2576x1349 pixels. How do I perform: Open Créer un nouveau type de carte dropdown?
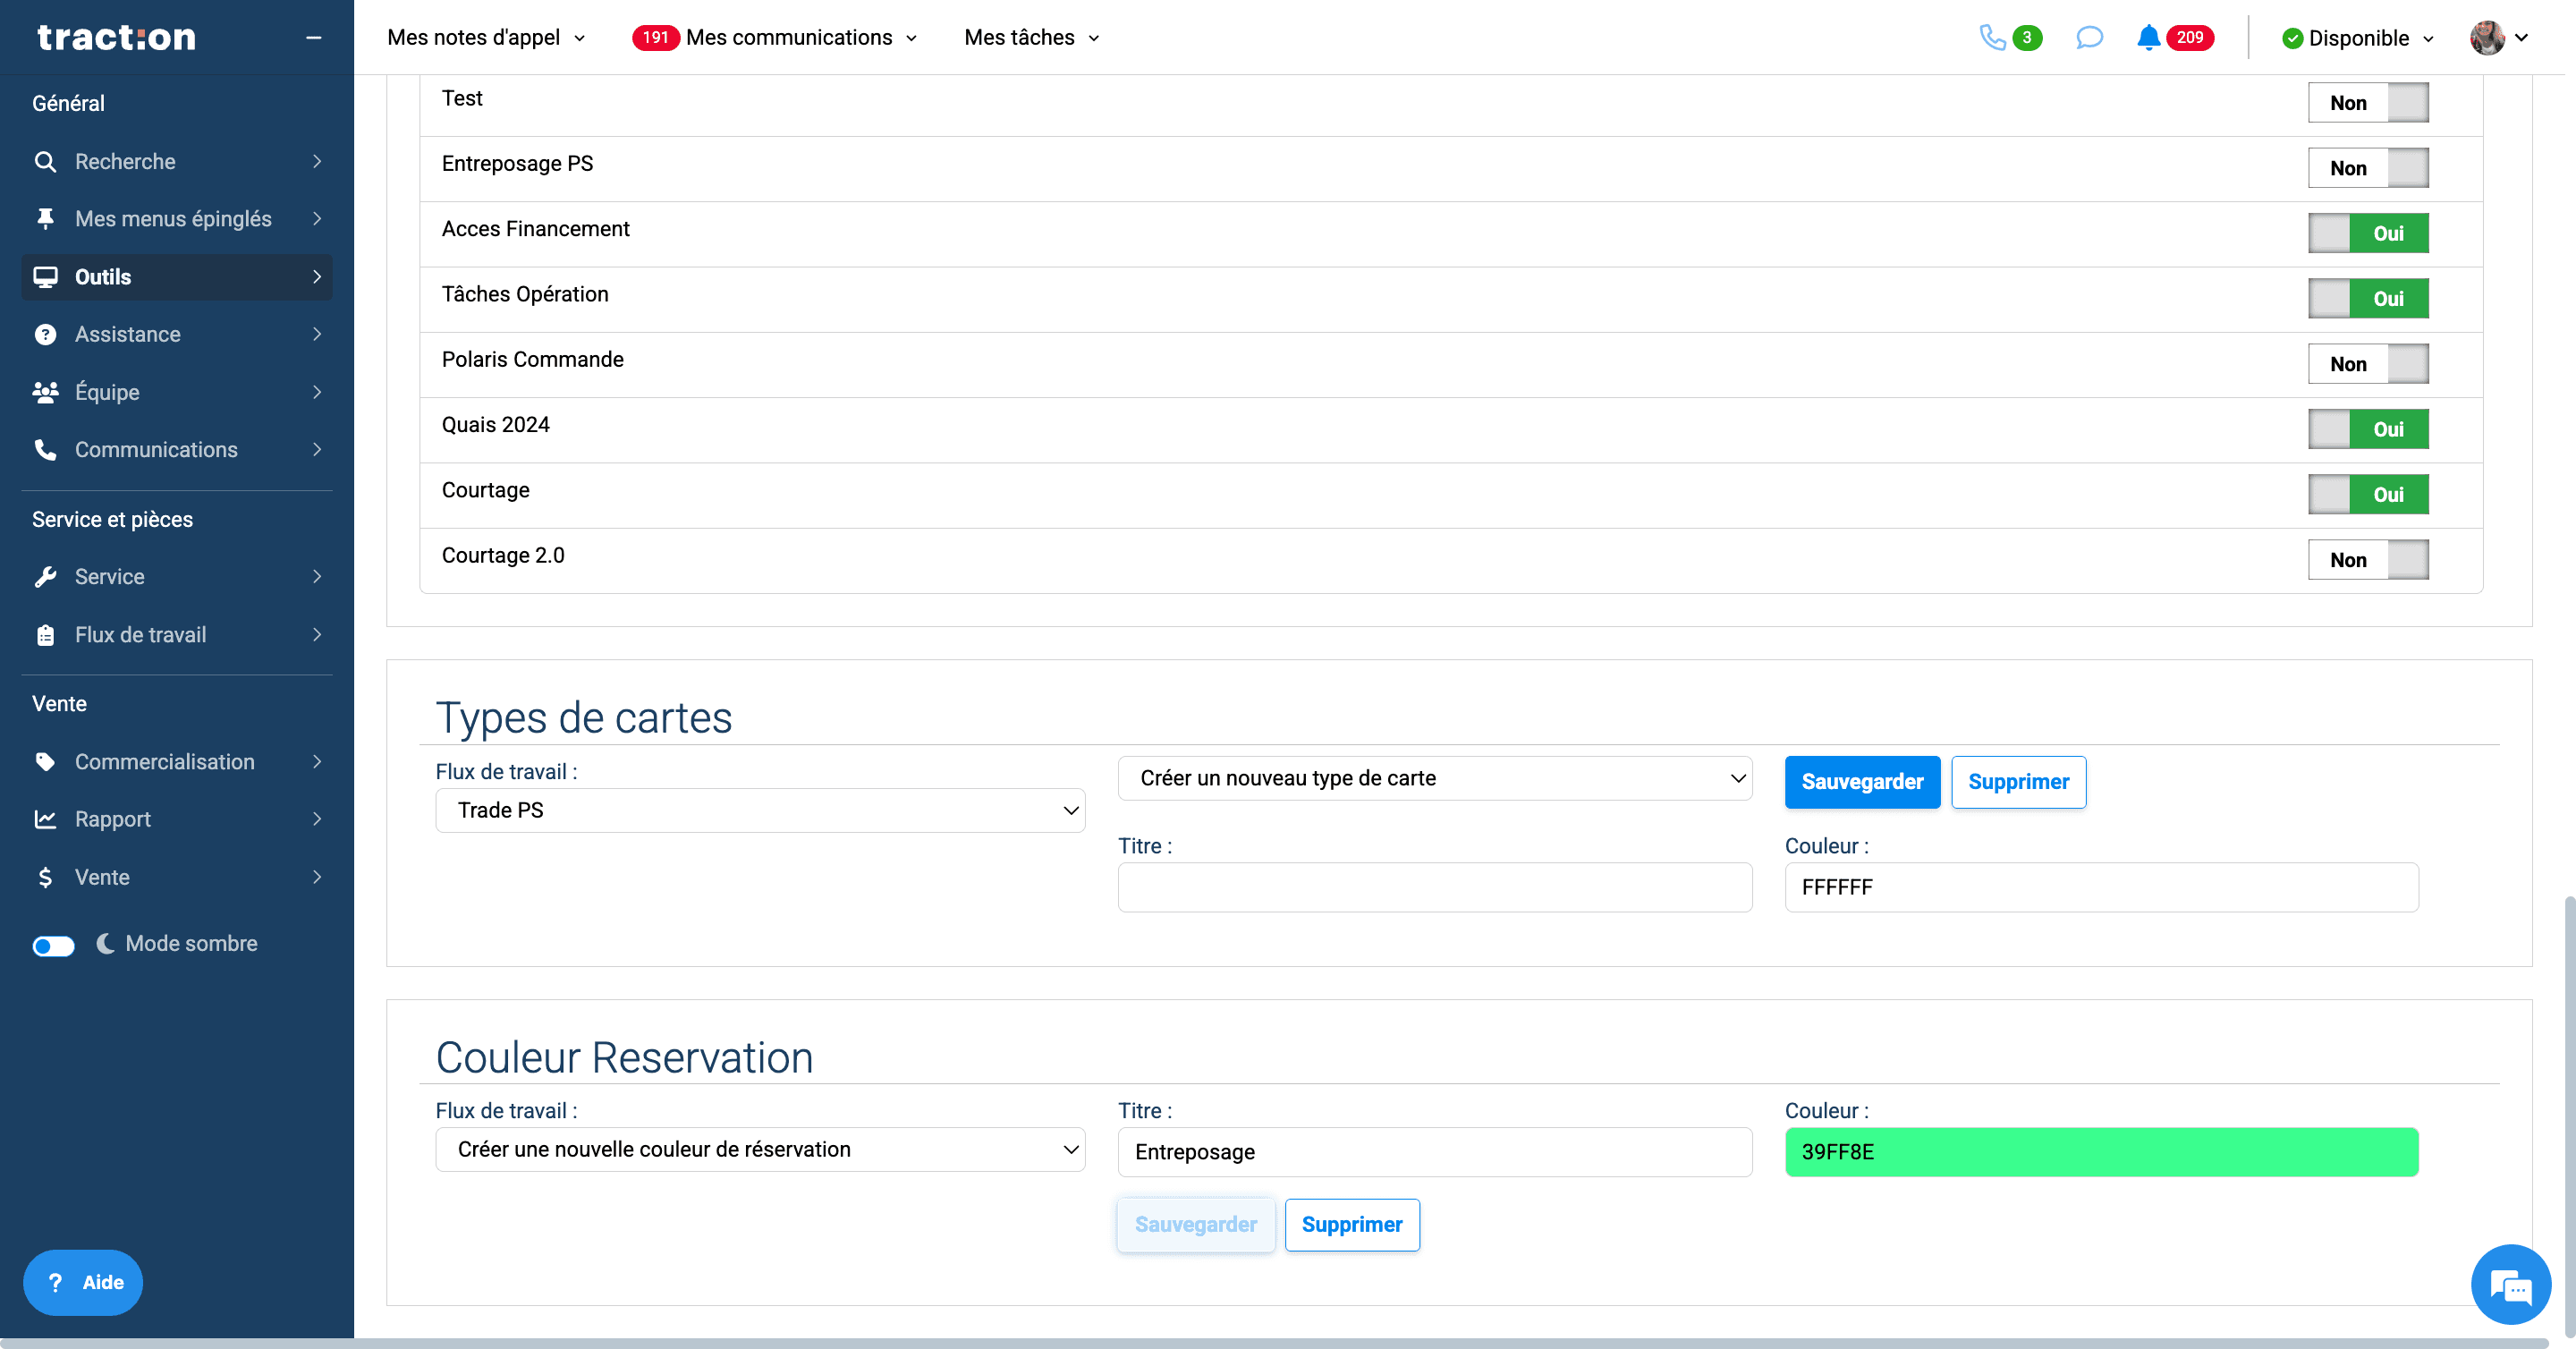click(x=1434, y=778)
